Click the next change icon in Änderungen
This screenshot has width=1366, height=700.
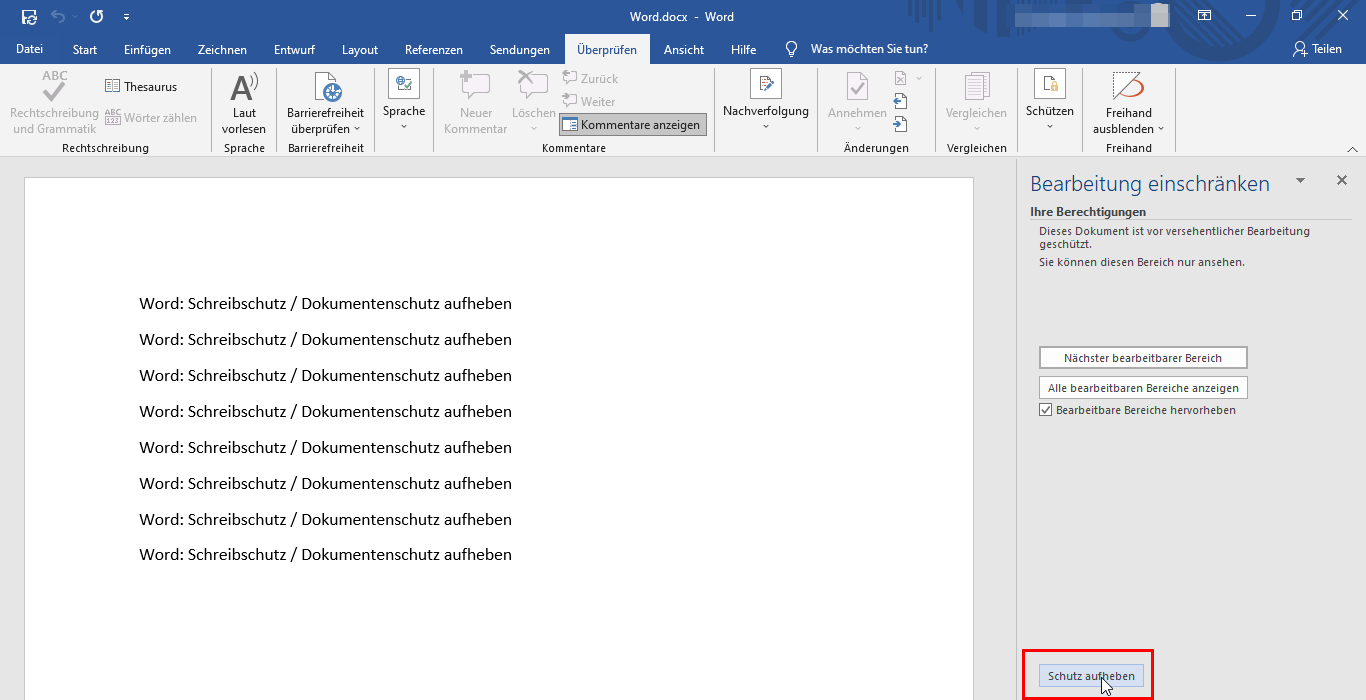point(901,124)
